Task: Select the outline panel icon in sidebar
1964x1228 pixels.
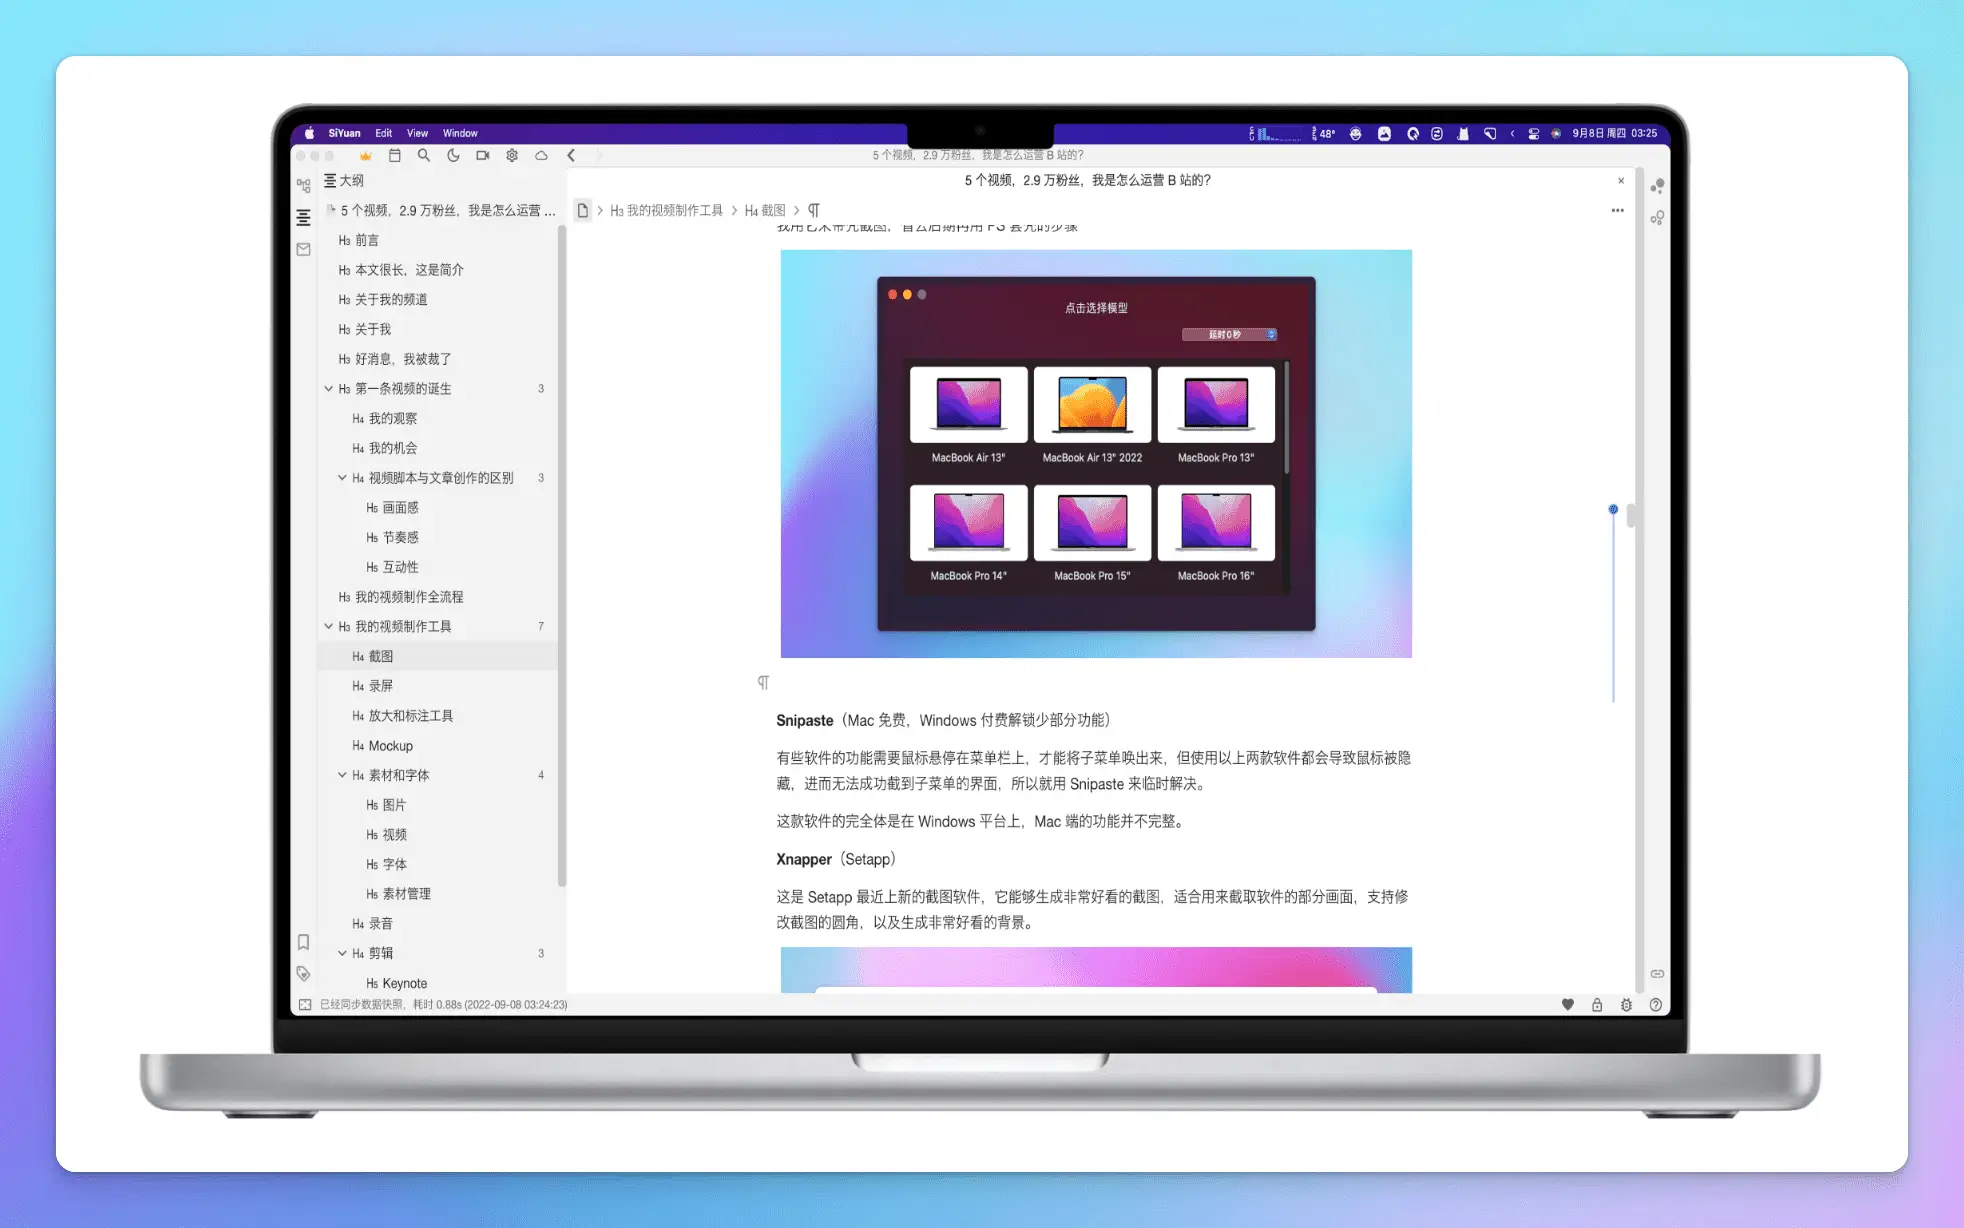Action: click(x=303, y=217)
